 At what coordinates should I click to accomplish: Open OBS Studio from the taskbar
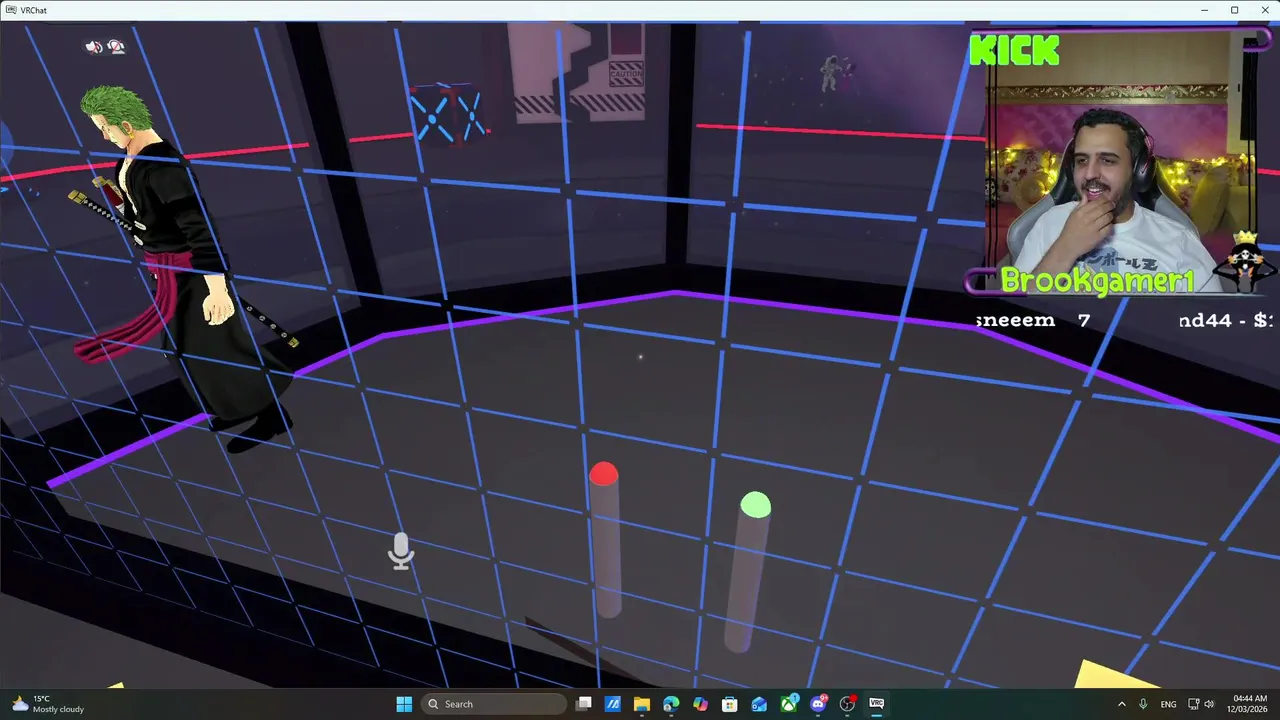tap(848, 704)
